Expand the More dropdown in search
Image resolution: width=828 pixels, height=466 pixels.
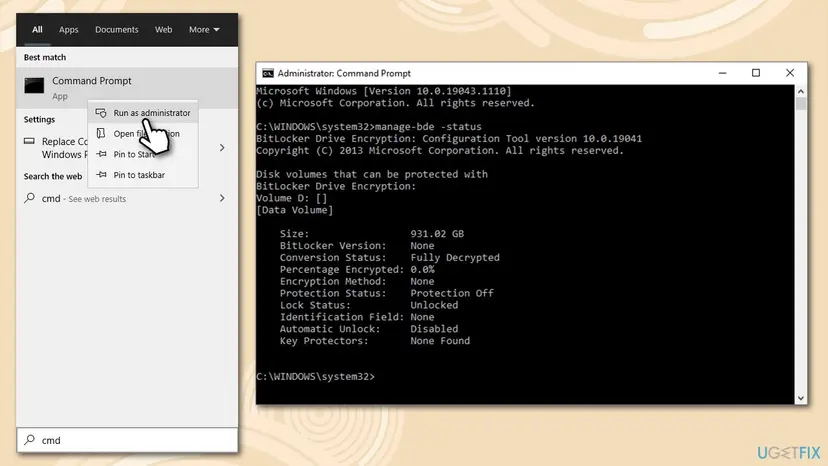click(204, 30)
